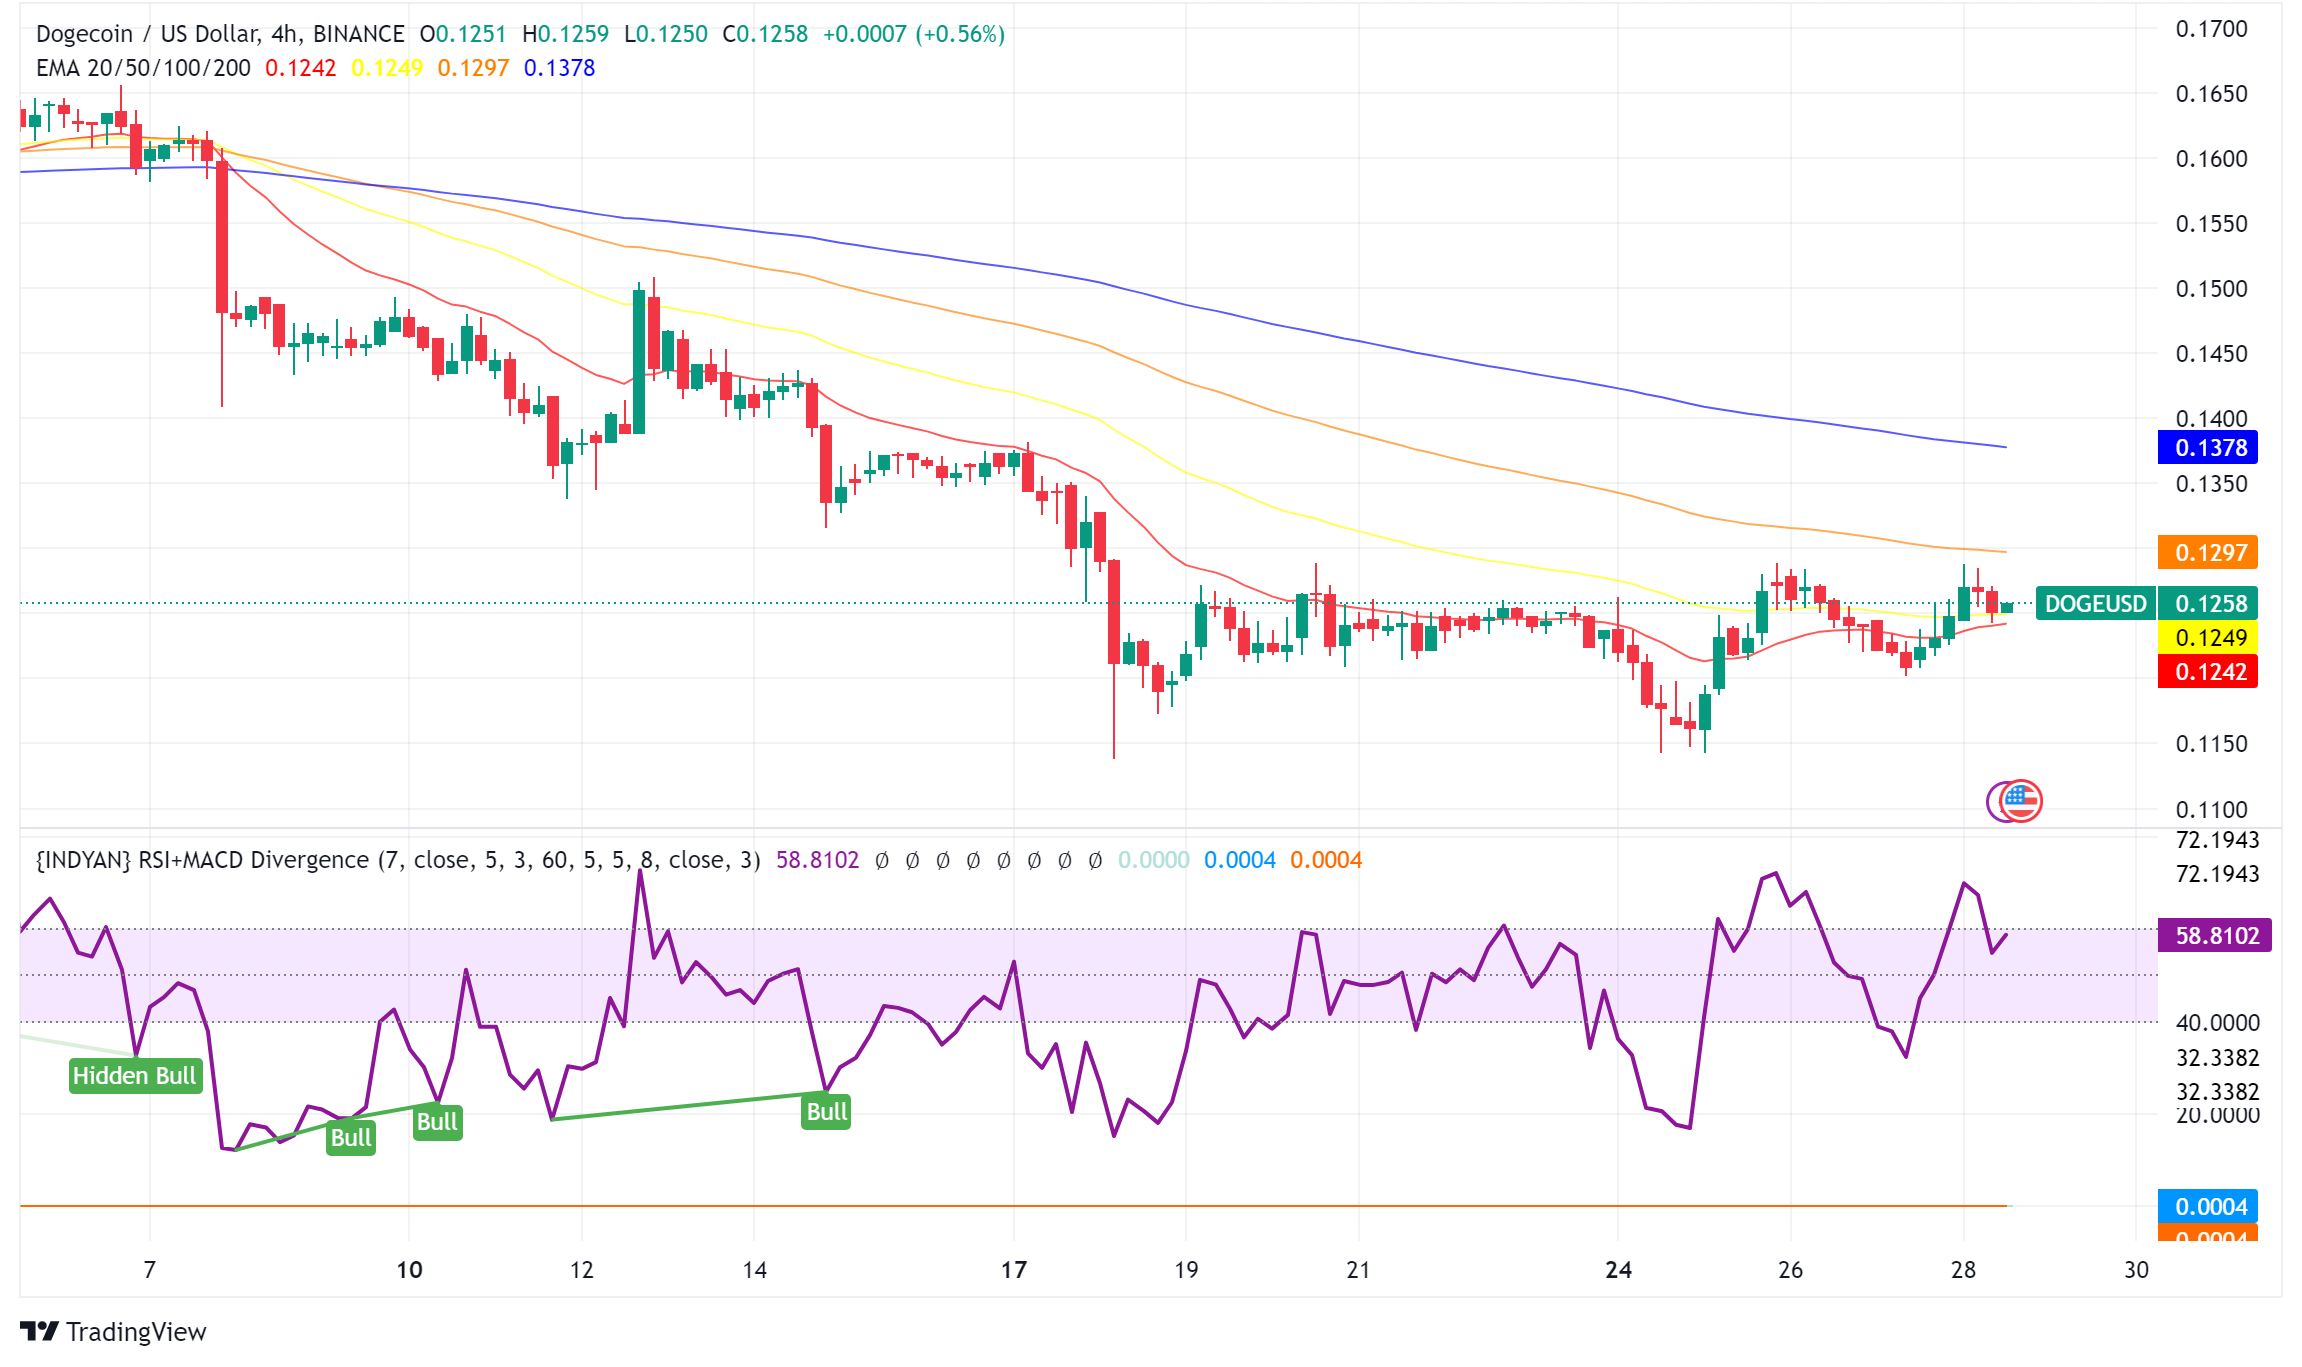
Task: Click the red EMA value 0.1242 in legend
Action: (x=300, y=68)
